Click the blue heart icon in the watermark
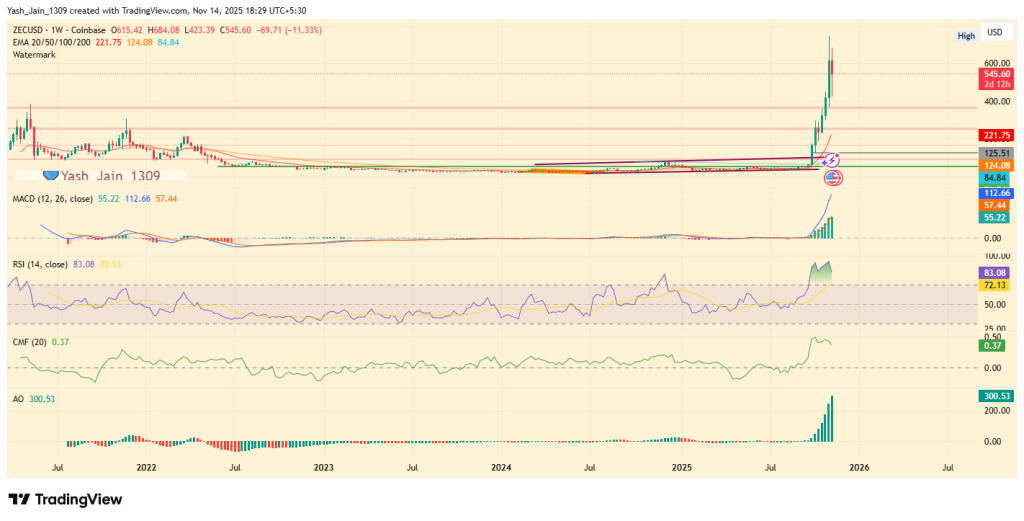 53,175
